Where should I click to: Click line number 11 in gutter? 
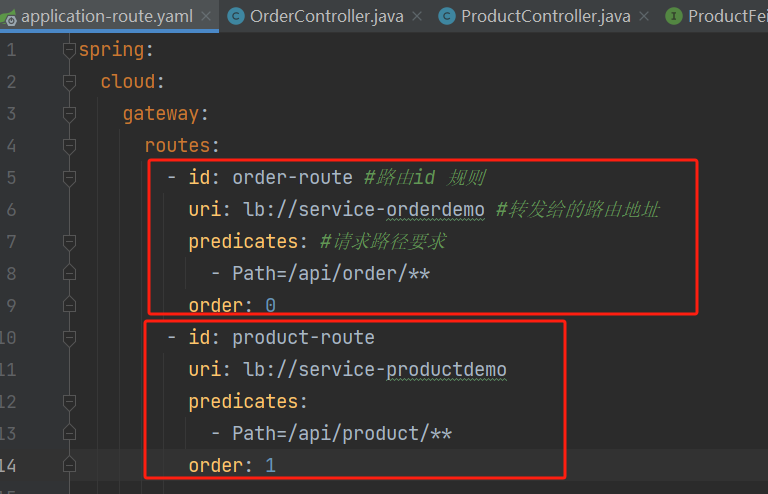(x=7, y=370)
